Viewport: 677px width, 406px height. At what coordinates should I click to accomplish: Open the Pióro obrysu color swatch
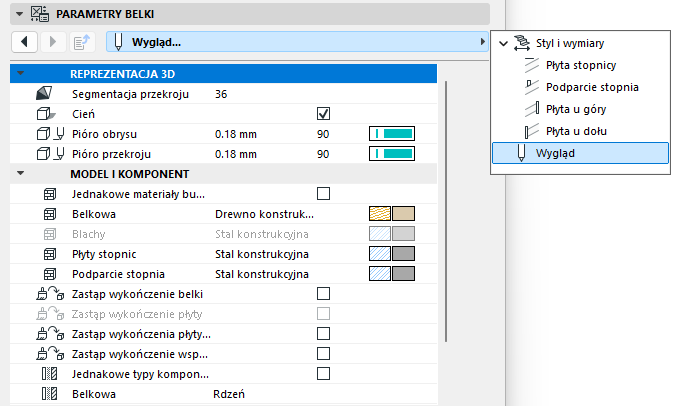pos(392,133)
